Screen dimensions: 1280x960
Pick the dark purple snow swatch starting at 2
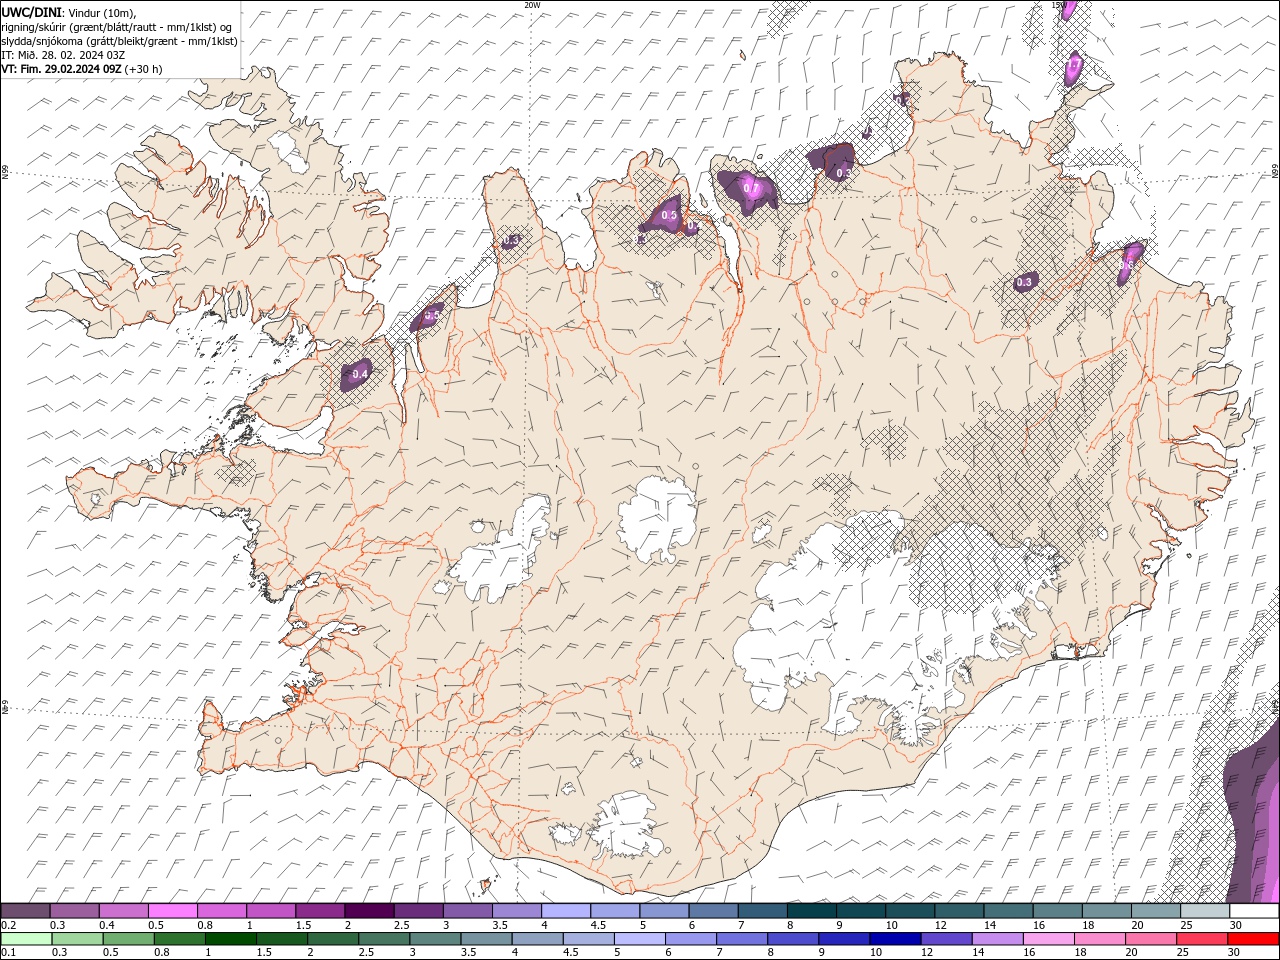(x=370, y=911)
